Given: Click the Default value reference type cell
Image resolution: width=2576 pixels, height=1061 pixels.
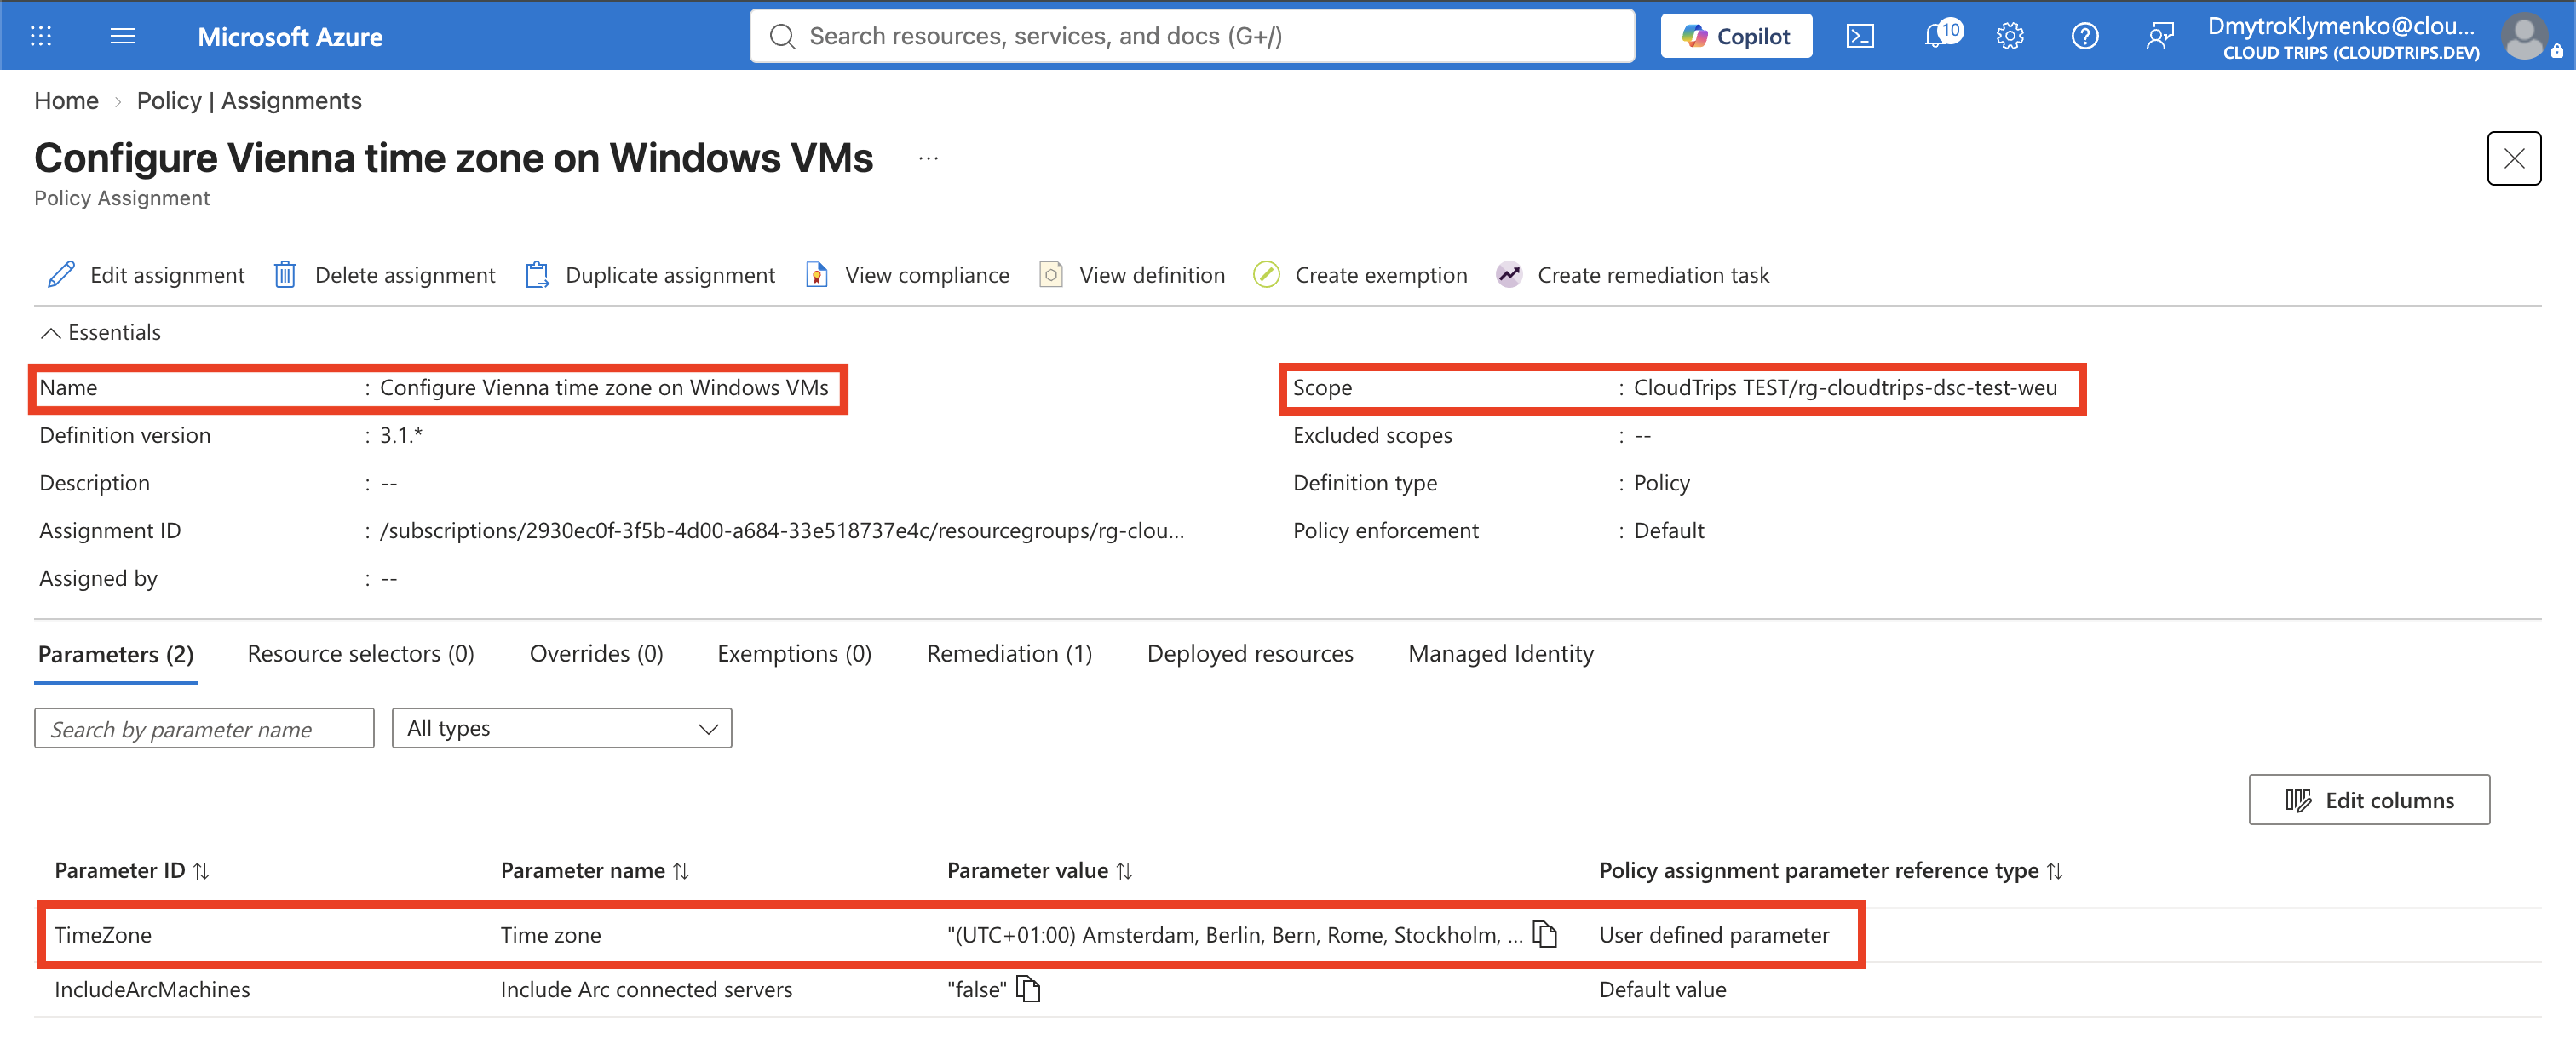Looking at the screenshot, I should (x=1663, y=990).
